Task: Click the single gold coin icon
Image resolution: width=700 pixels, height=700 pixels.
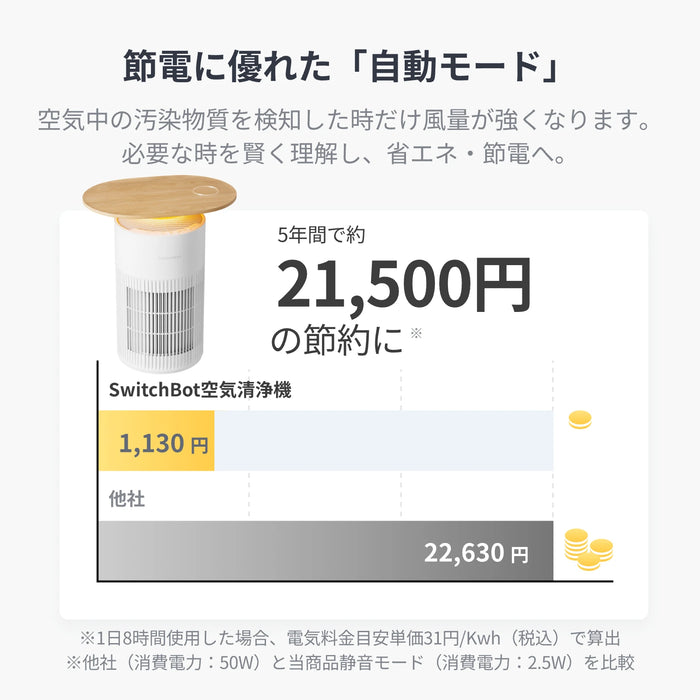Action: (x=579, y=420)
